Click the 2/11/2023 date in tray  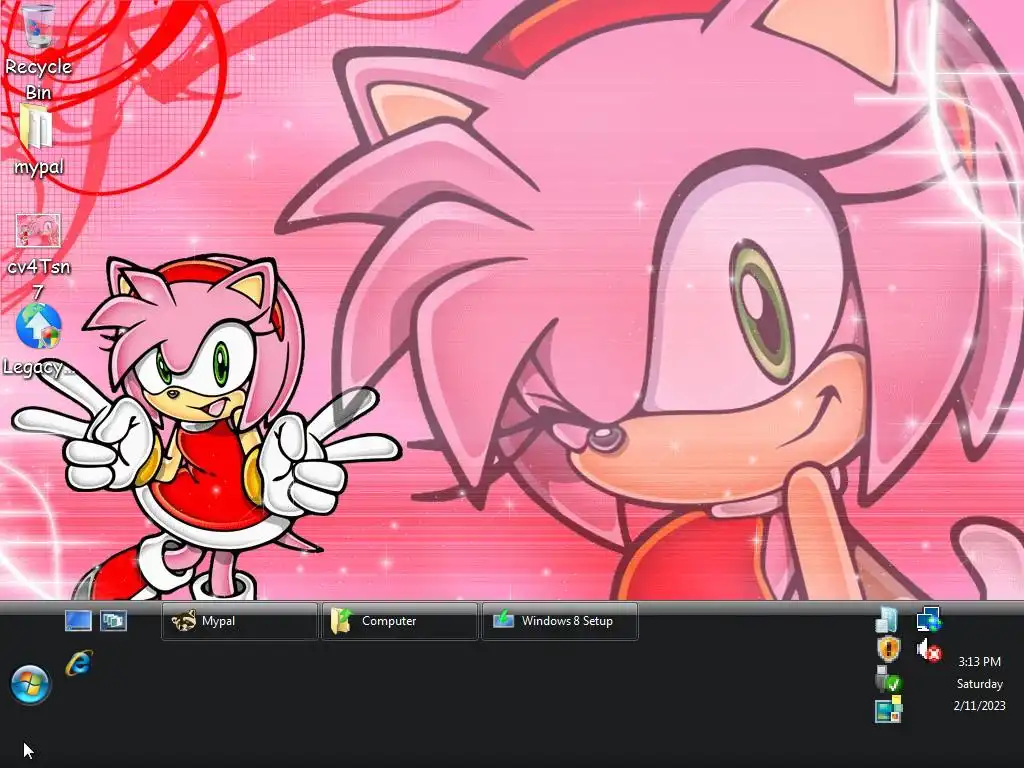click(980, 705)
